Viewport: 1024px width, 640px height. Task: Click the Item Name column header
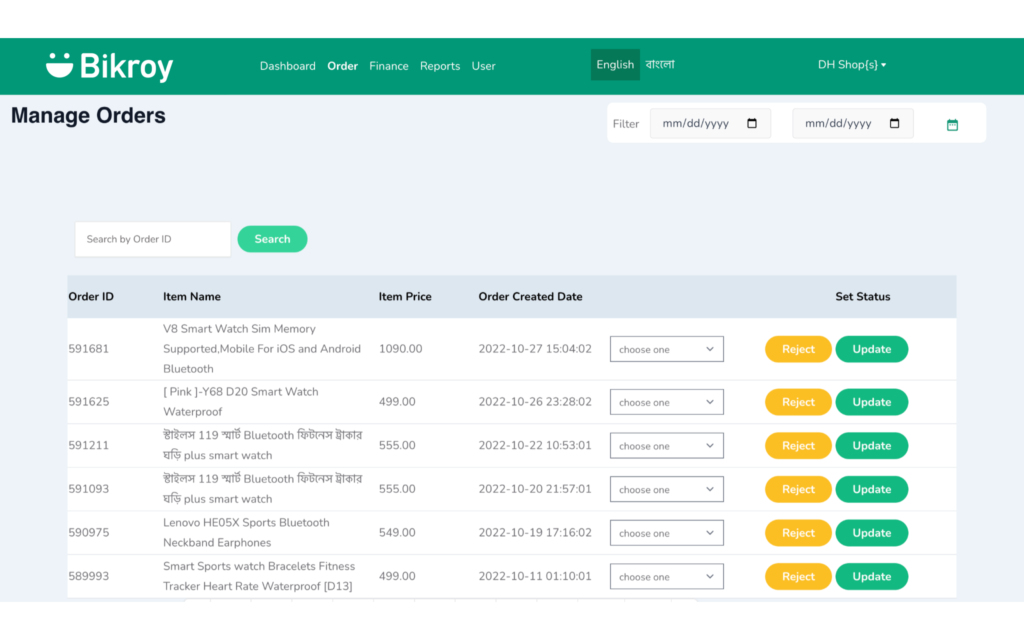(x=192, y=297)
